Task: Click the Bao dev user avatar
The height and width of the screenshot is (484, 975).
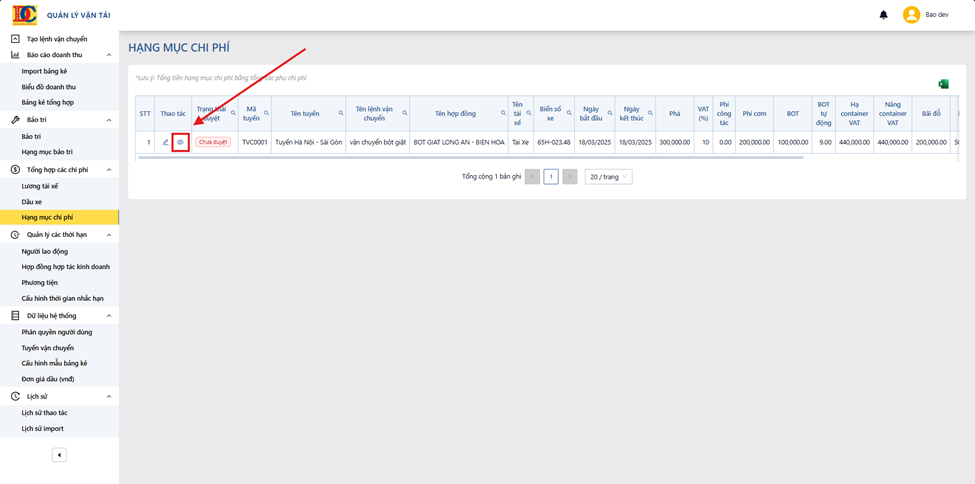Action: tap(911, 15)
